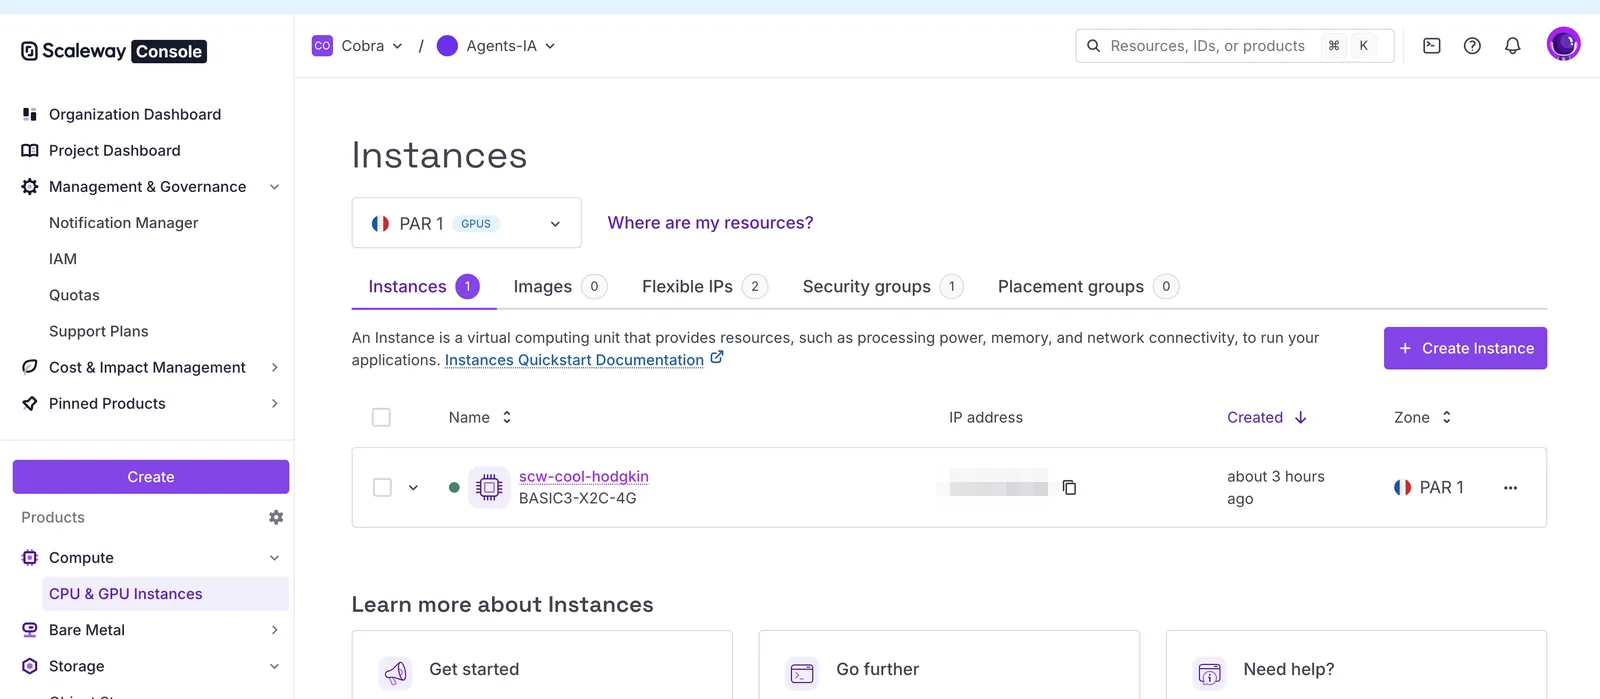Open the Products settings gear icon
The width and height of the screenshot is (1600, 699).
276,517
